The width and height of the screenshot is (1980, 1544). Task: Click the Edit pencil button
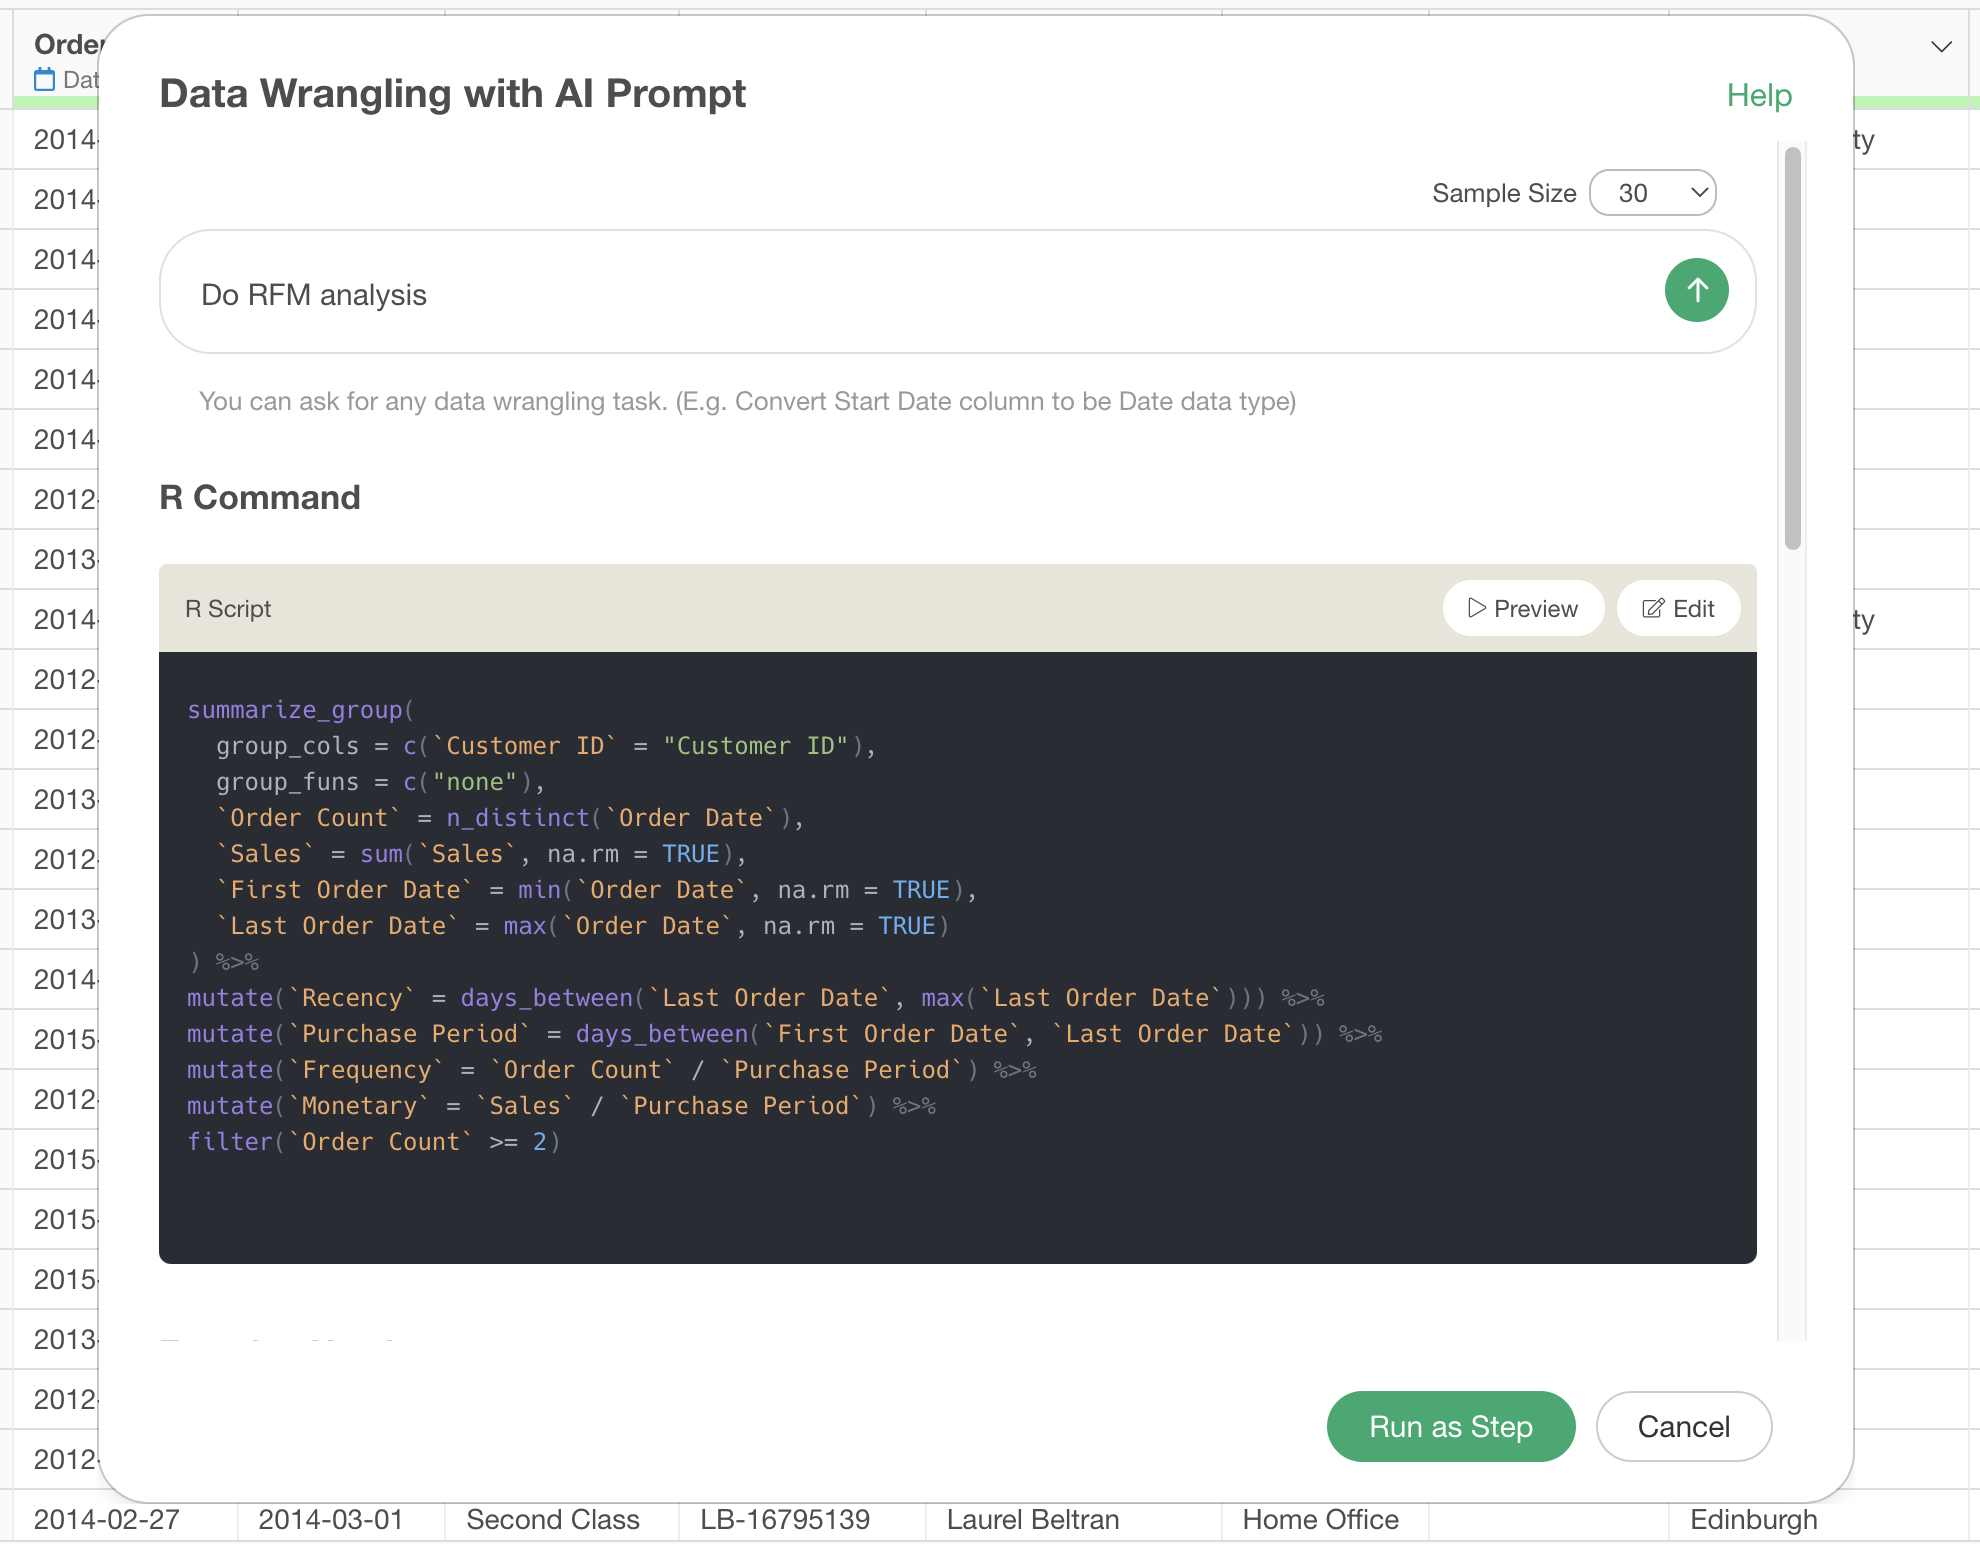pos(1678,608)
